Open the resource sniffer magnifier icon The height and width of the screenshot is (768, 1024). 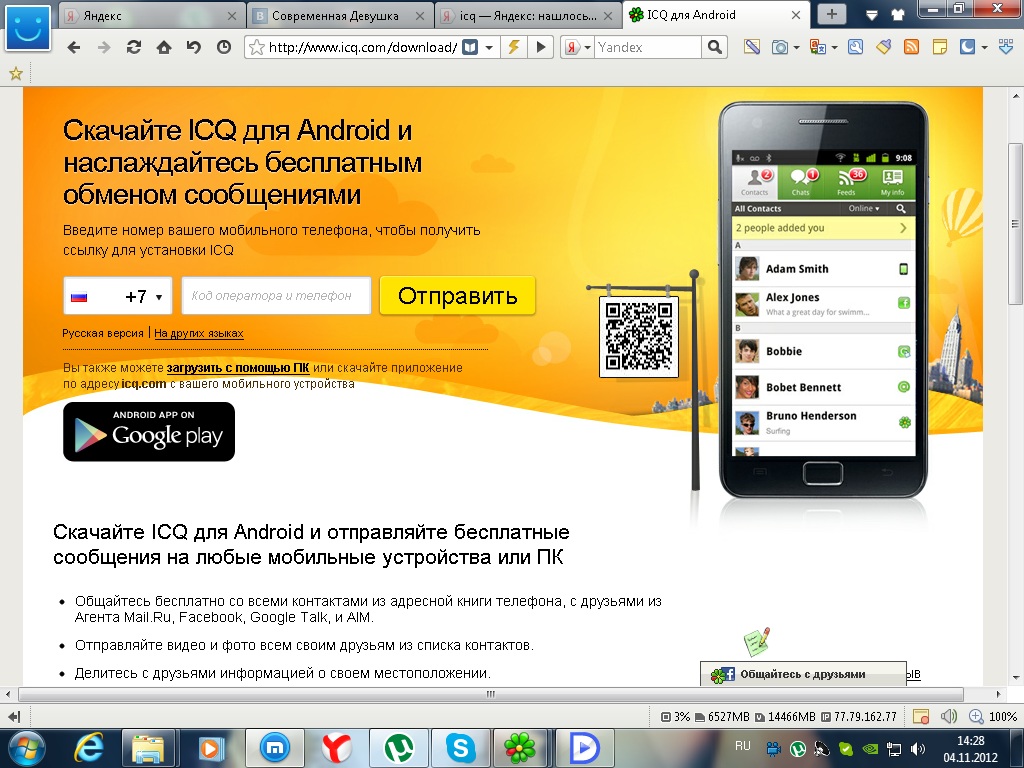click(856, 47)
